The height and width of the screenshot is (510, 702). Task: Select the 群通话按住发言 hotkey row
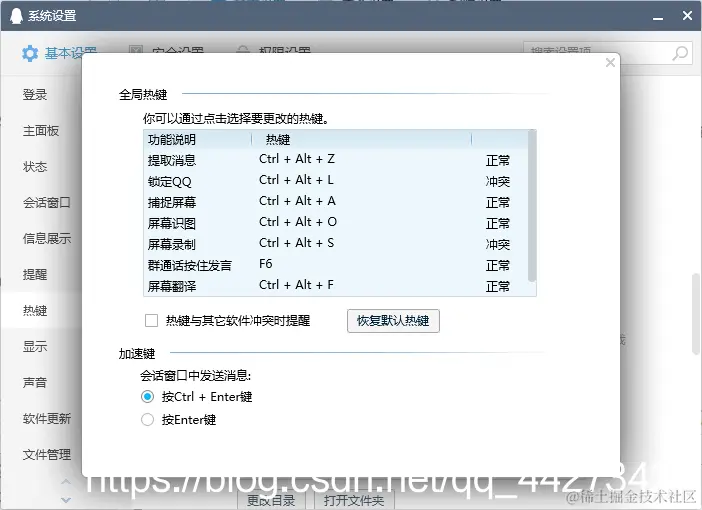[x=336, y=265]
